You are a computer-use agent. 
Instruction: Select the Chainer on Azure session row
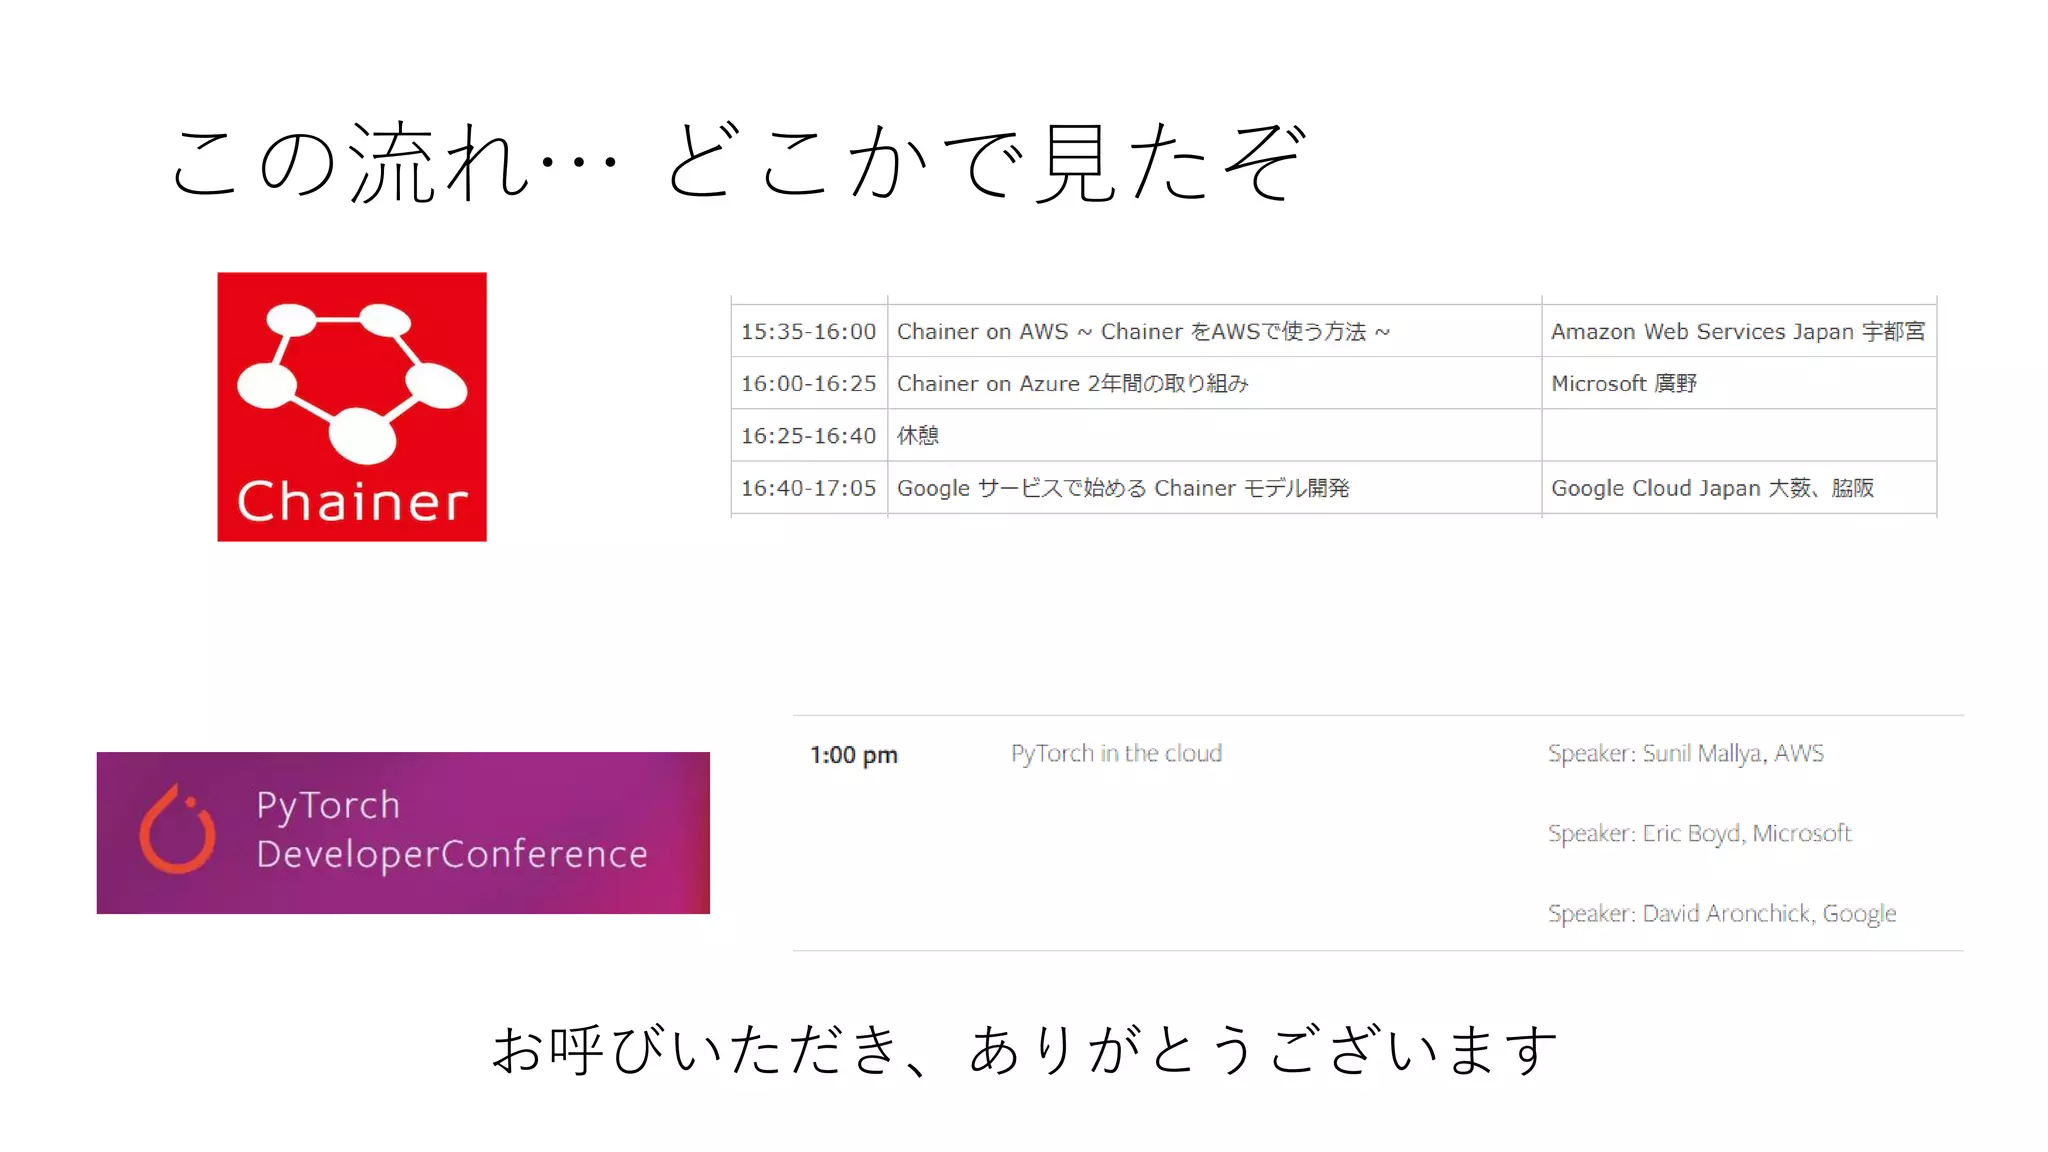click(1072, 384)
